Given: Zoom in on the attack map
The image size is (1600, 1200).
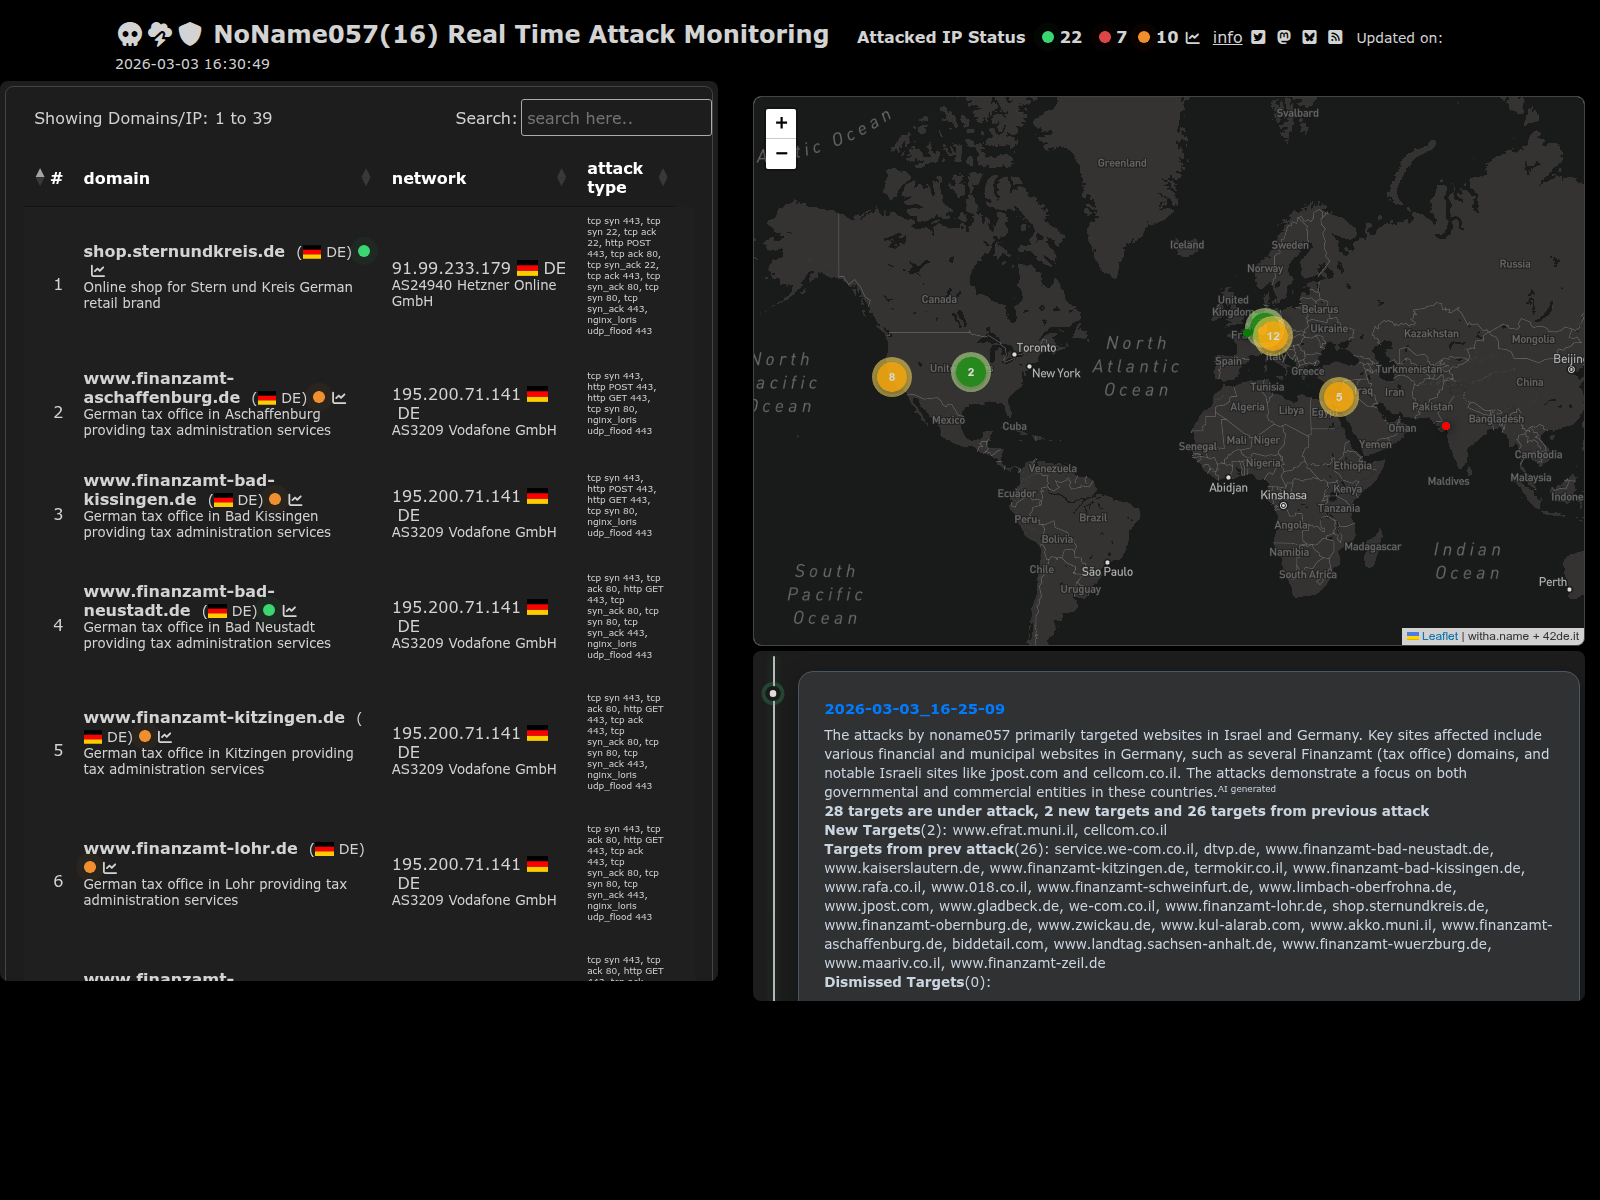Looking at the screenshot, I should tap(781, 123).
